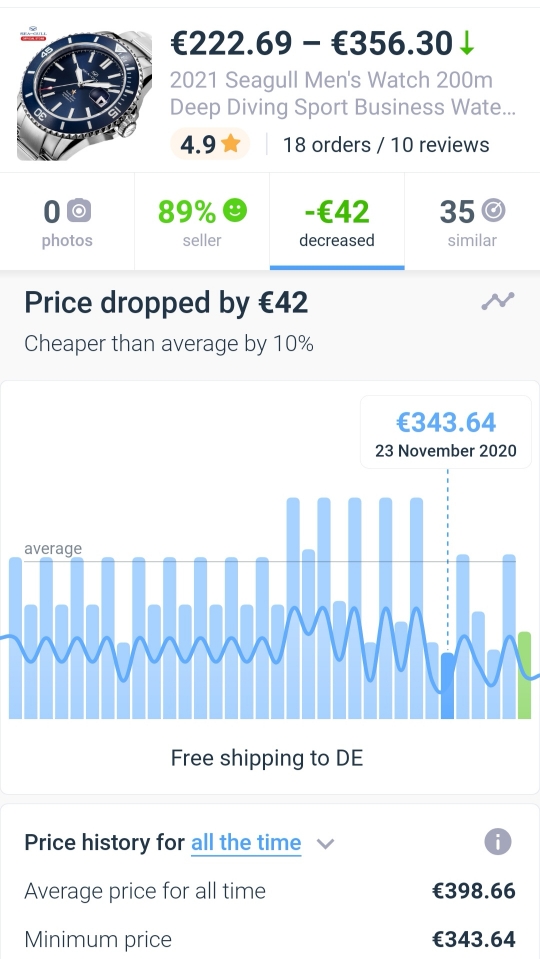Switch to the 89% seller tab

(202, 221)
